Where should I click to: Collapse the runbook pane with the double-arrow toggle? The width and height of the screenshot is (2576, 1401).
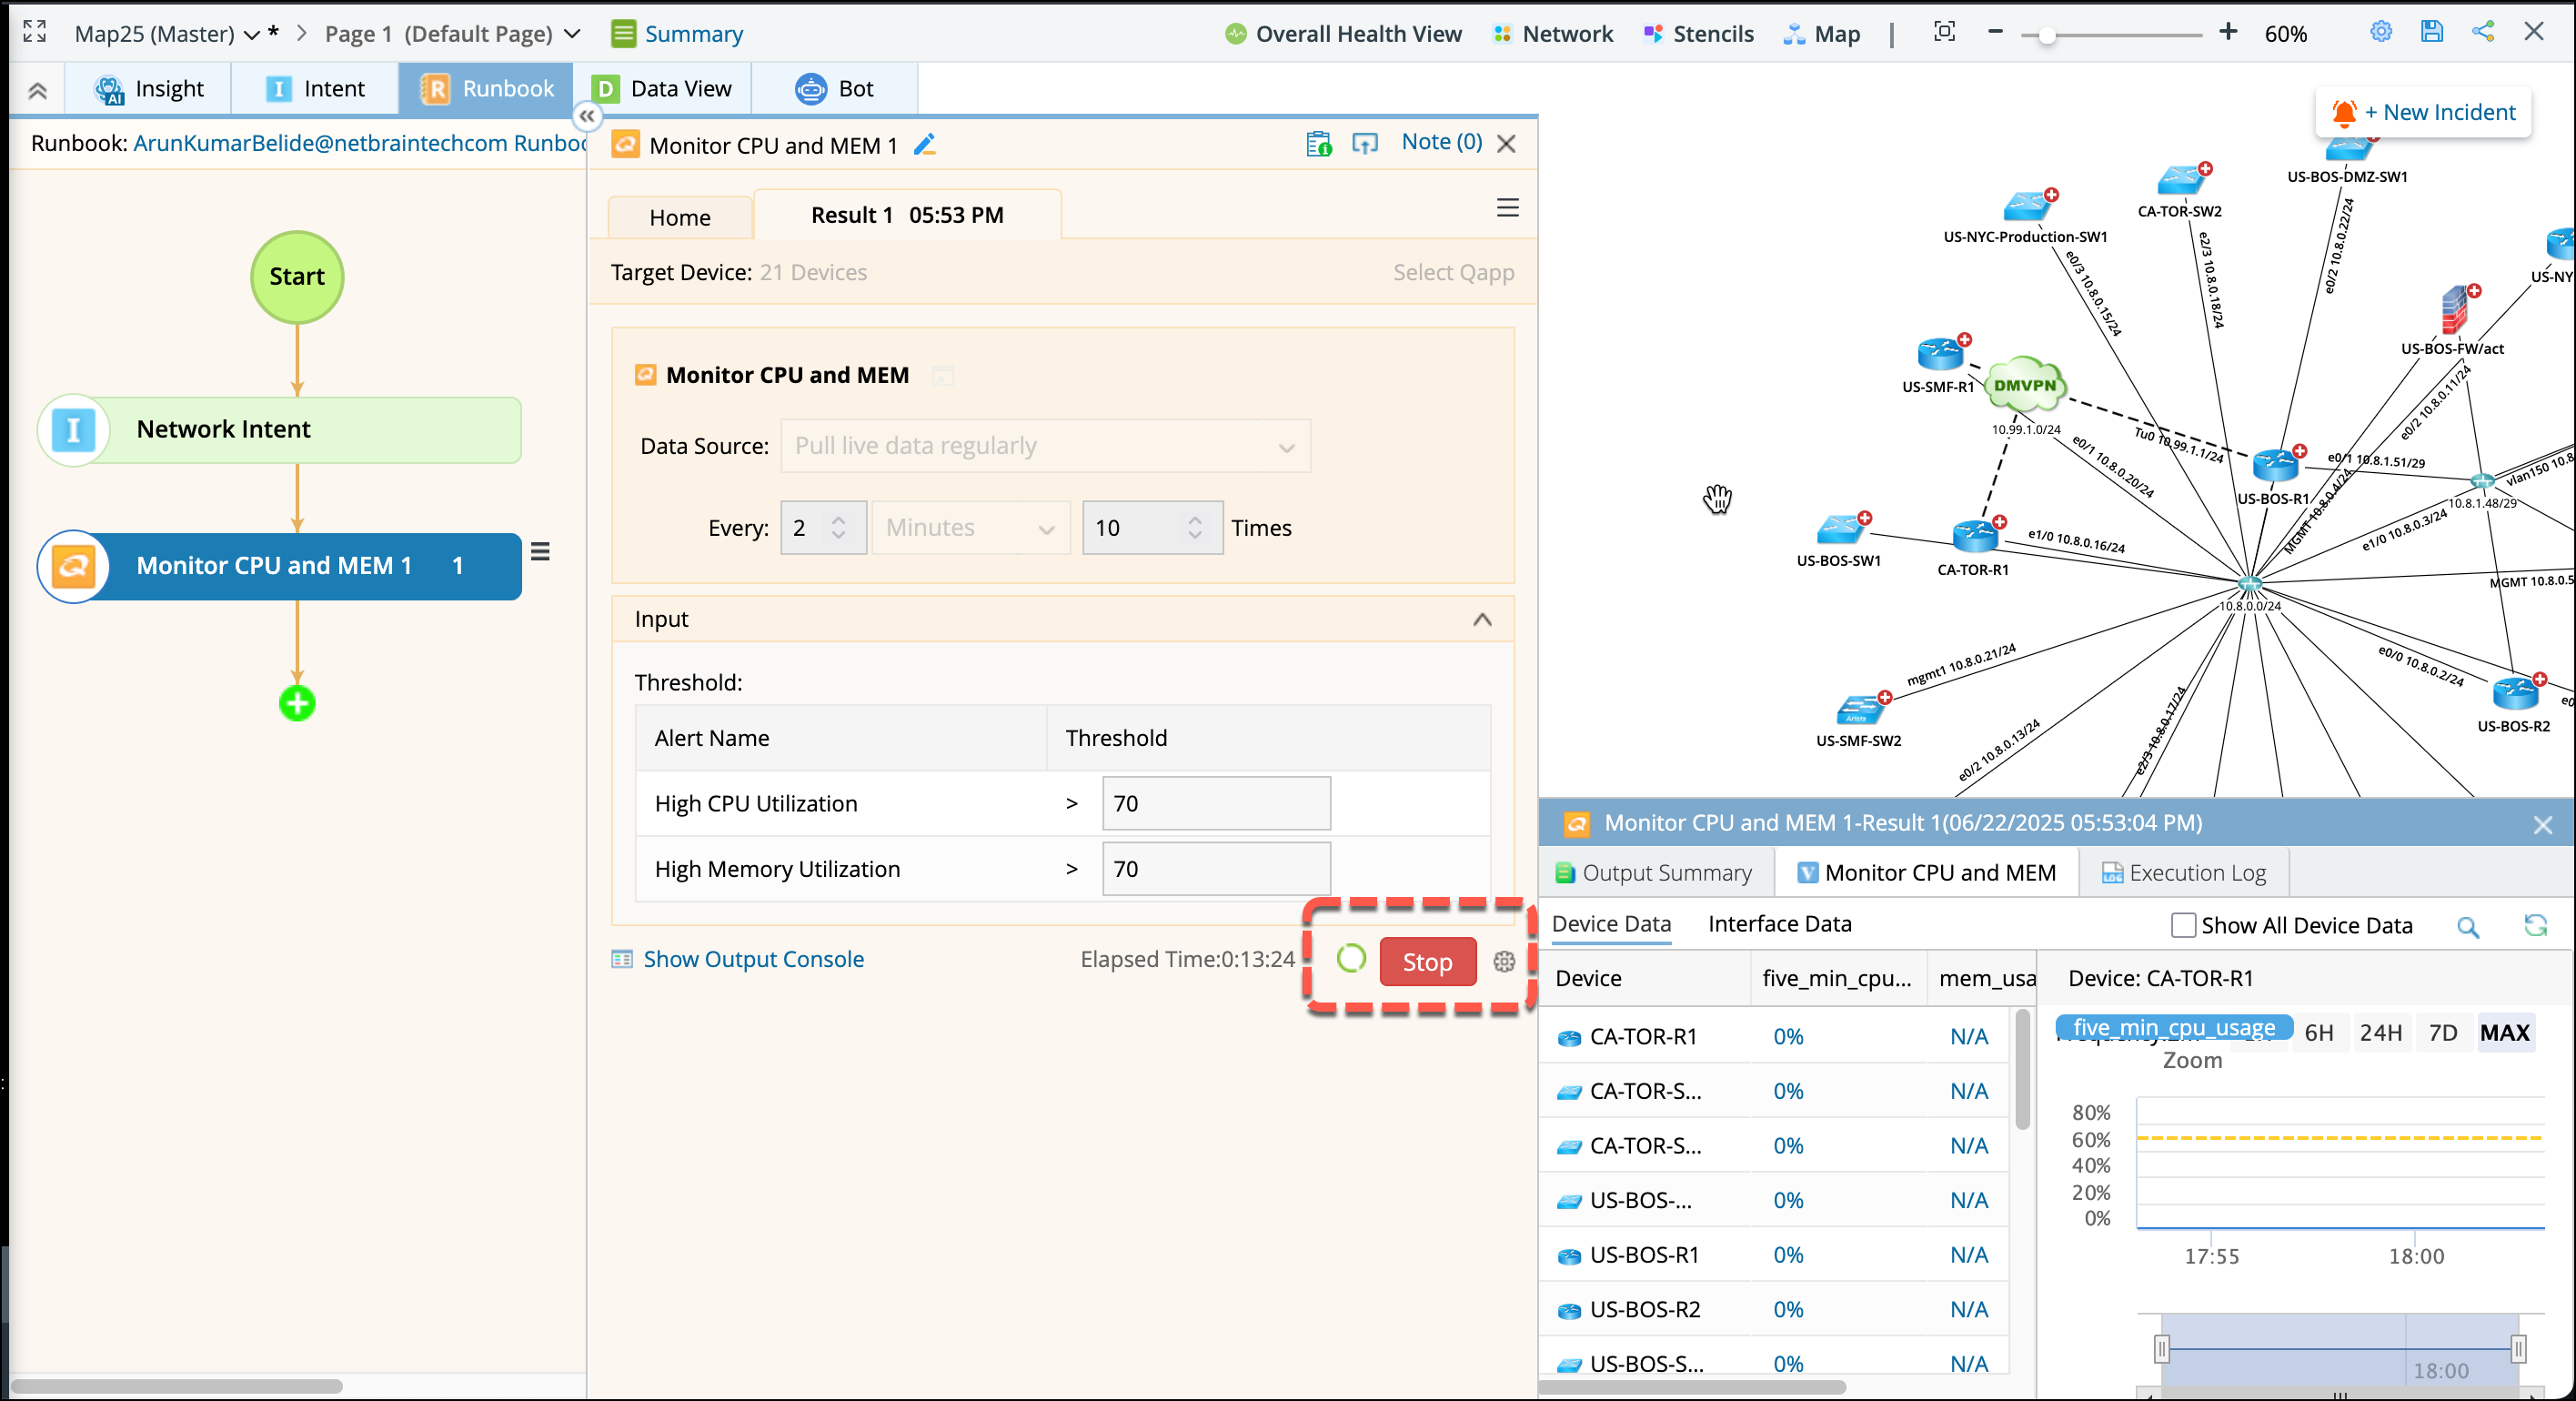[x=587, y=117]
